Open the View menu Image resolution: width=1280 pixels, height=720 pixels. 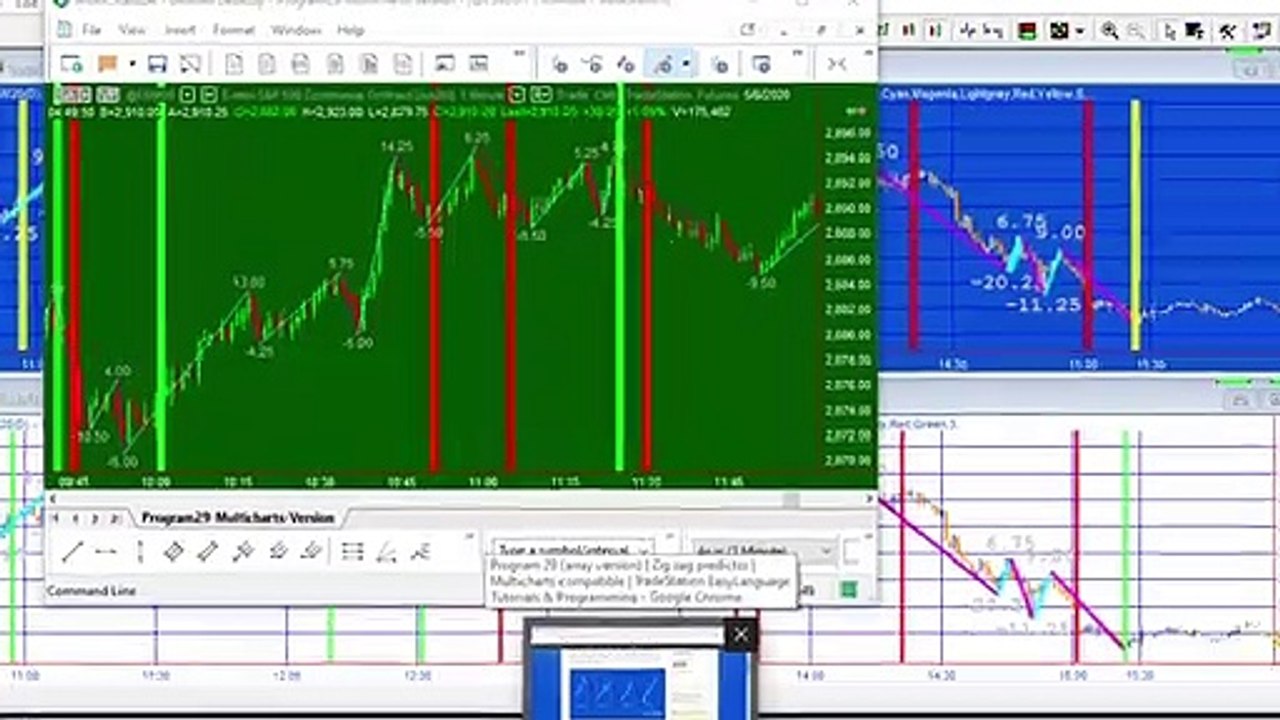pyautogui.click(x=132, y=30)
